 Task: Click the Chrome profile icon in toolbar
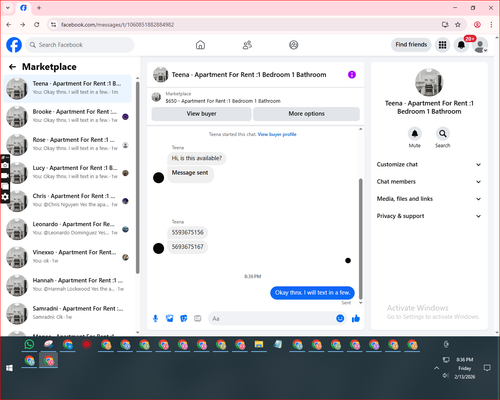pos(477,25)
